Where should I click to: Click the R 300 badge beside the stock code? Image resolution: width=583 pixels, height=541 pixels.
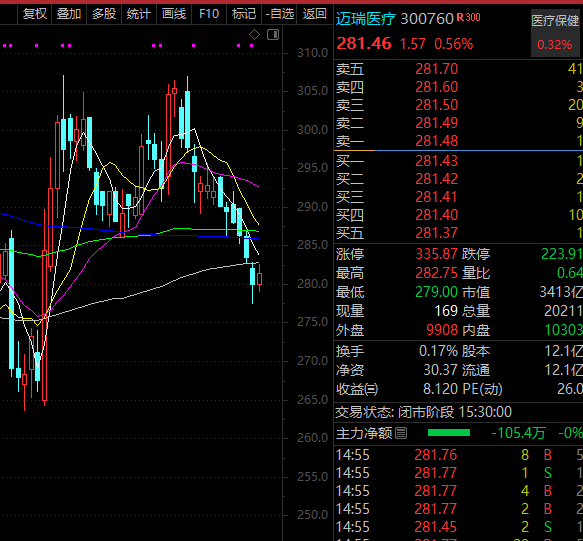468,17
